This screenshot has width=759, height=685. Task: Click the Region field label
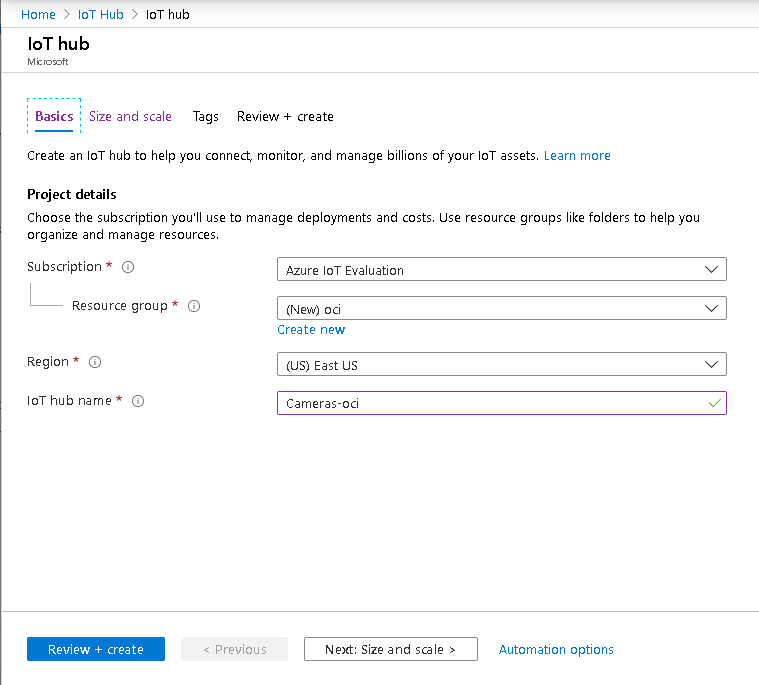coord(48,362)
